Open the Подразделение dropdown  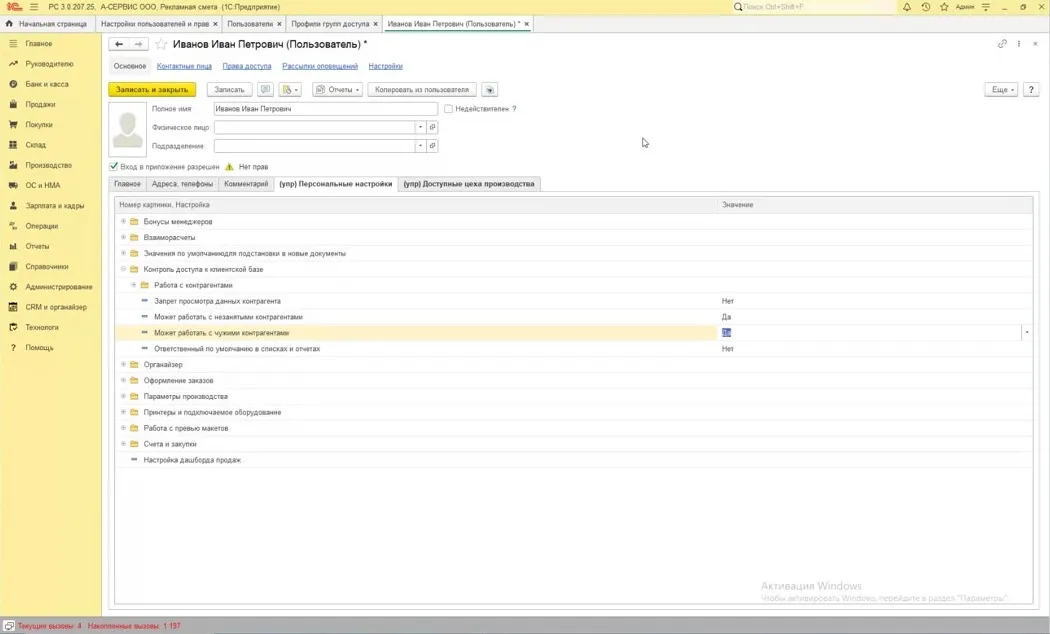click(421, 146)
